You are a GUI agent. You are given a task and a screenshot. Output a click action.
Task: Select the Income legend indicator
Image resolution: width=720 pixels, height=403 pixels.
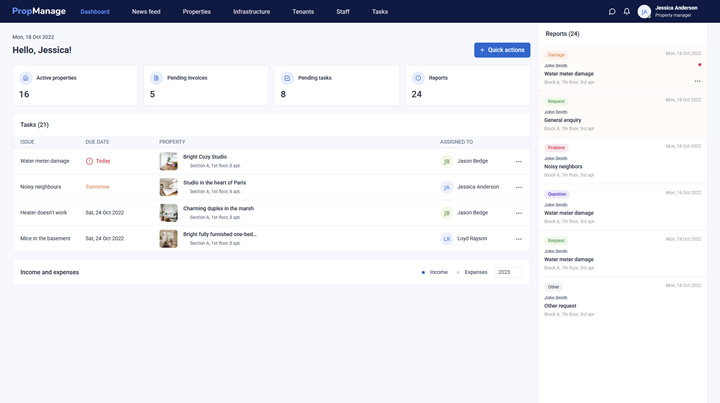click(423, 272)
